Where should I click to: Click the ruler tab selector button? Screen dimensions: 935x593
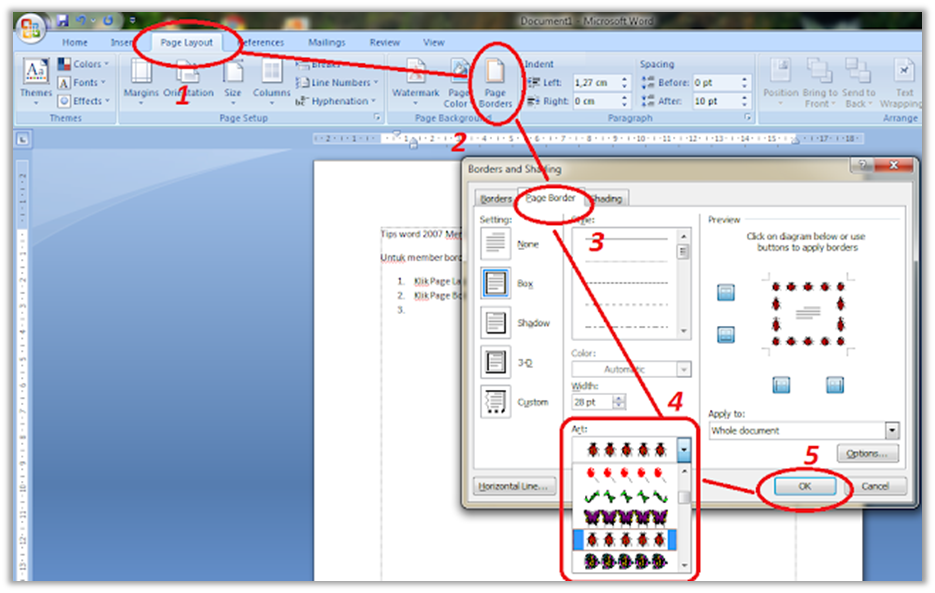[23, 140]
